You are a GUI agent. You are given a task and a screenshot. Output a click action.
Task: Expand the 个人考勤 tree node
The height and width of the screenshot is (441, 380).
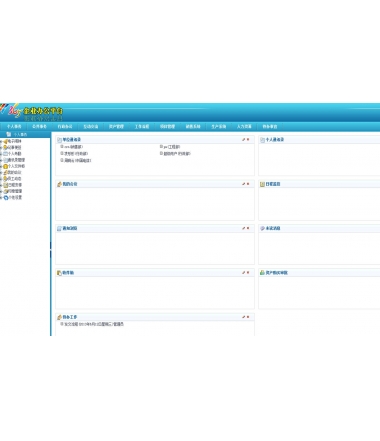point(1,154)
